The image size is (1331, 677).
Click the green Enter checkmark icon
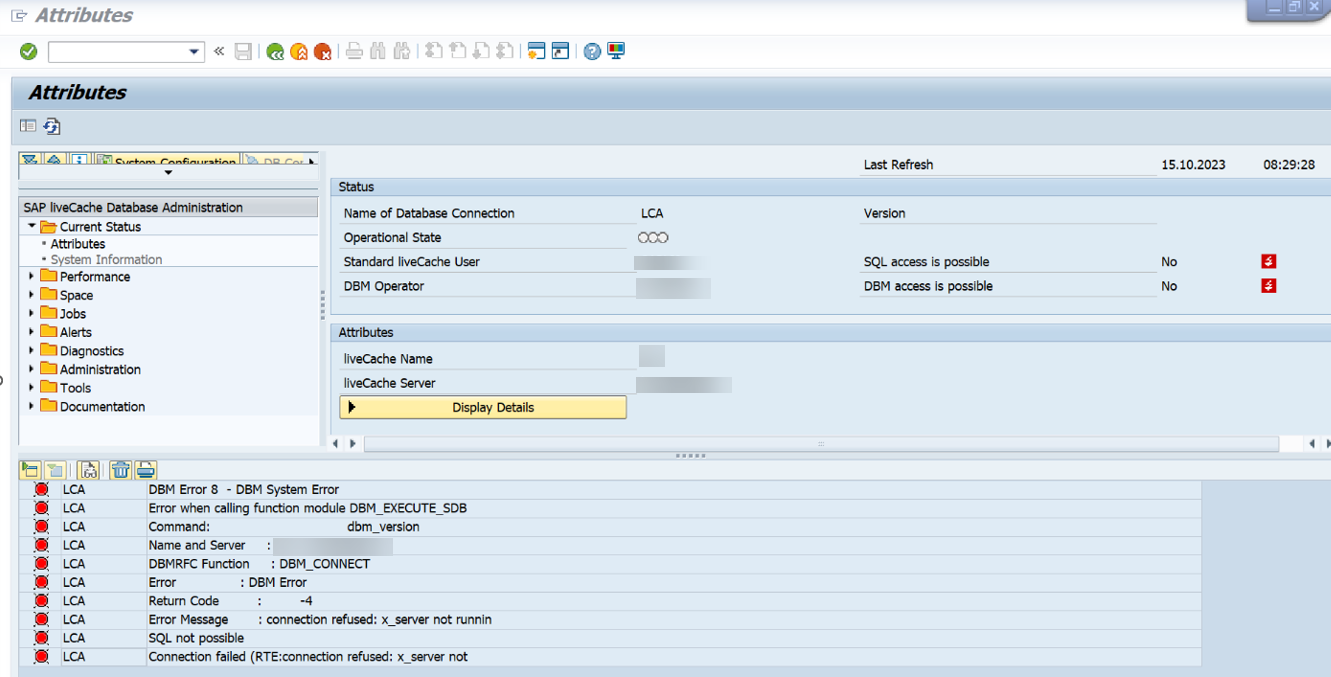point(28,51)
